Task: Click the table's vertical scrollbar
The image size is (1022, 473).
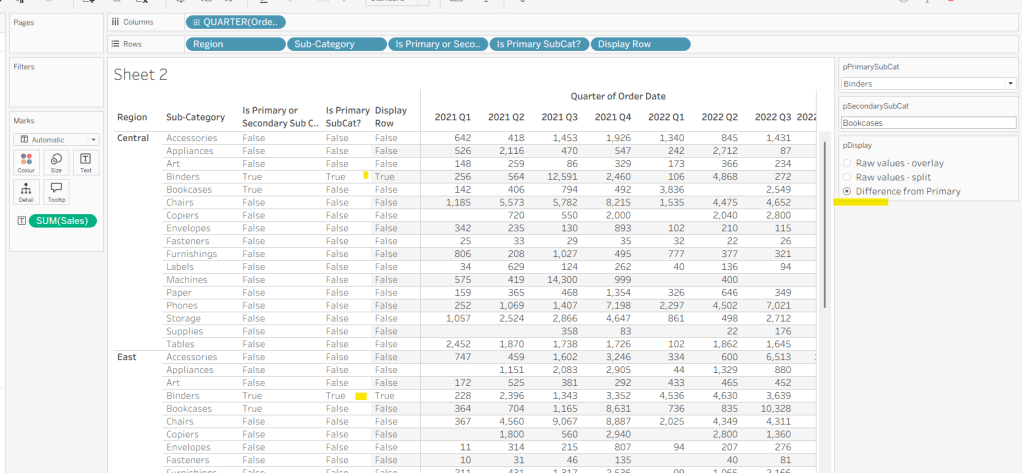Action: [x=825, y=220]
